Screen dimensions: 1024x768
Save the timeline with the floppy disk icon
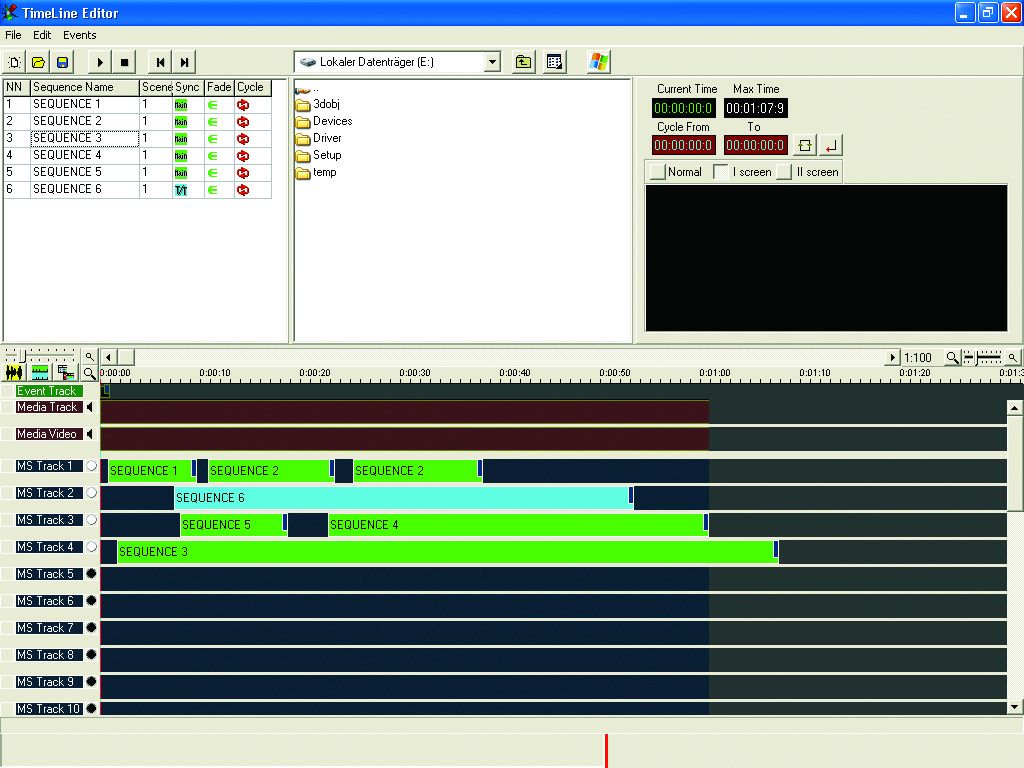click(x=63, y=63)
